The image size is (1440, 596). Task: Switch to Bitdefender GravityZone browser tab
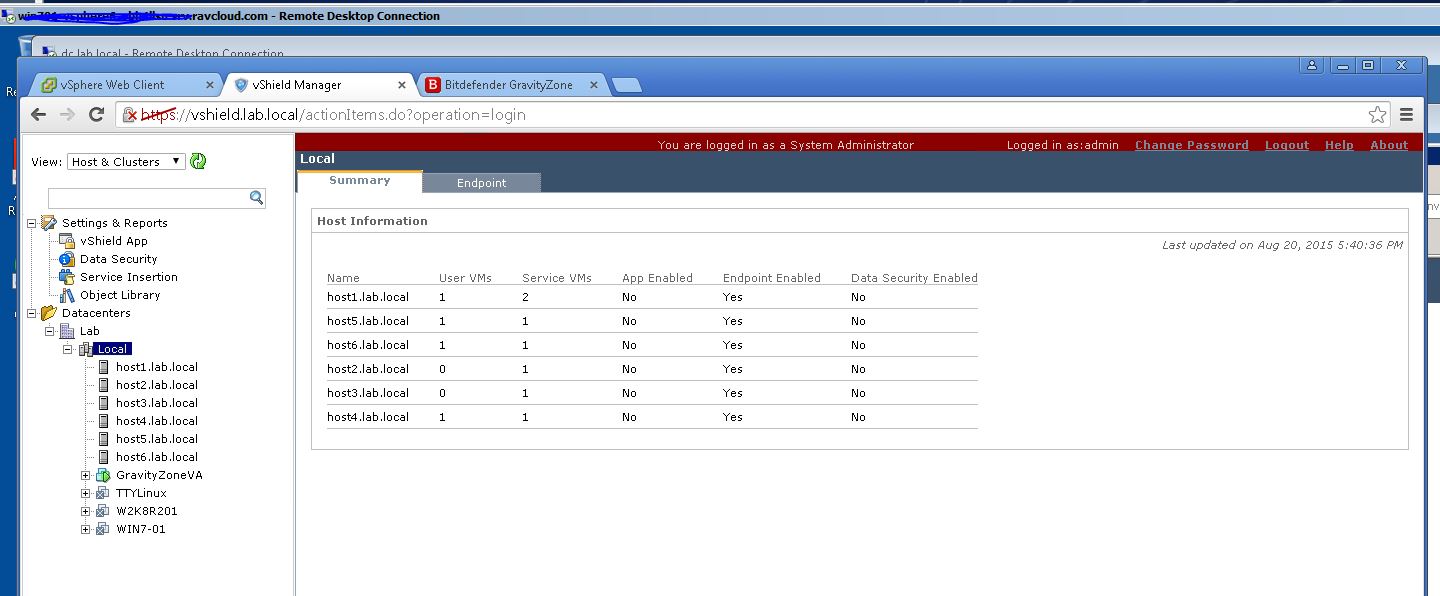tap(508, 85)
